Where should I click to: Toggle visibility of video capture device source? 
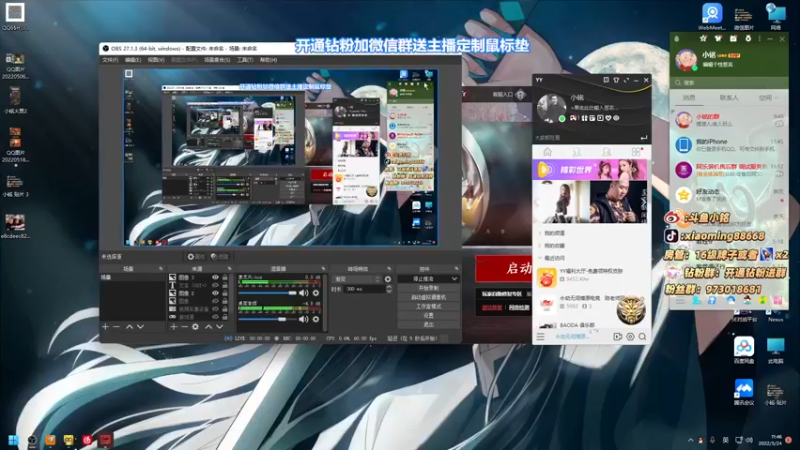click(x=215, y=309)
